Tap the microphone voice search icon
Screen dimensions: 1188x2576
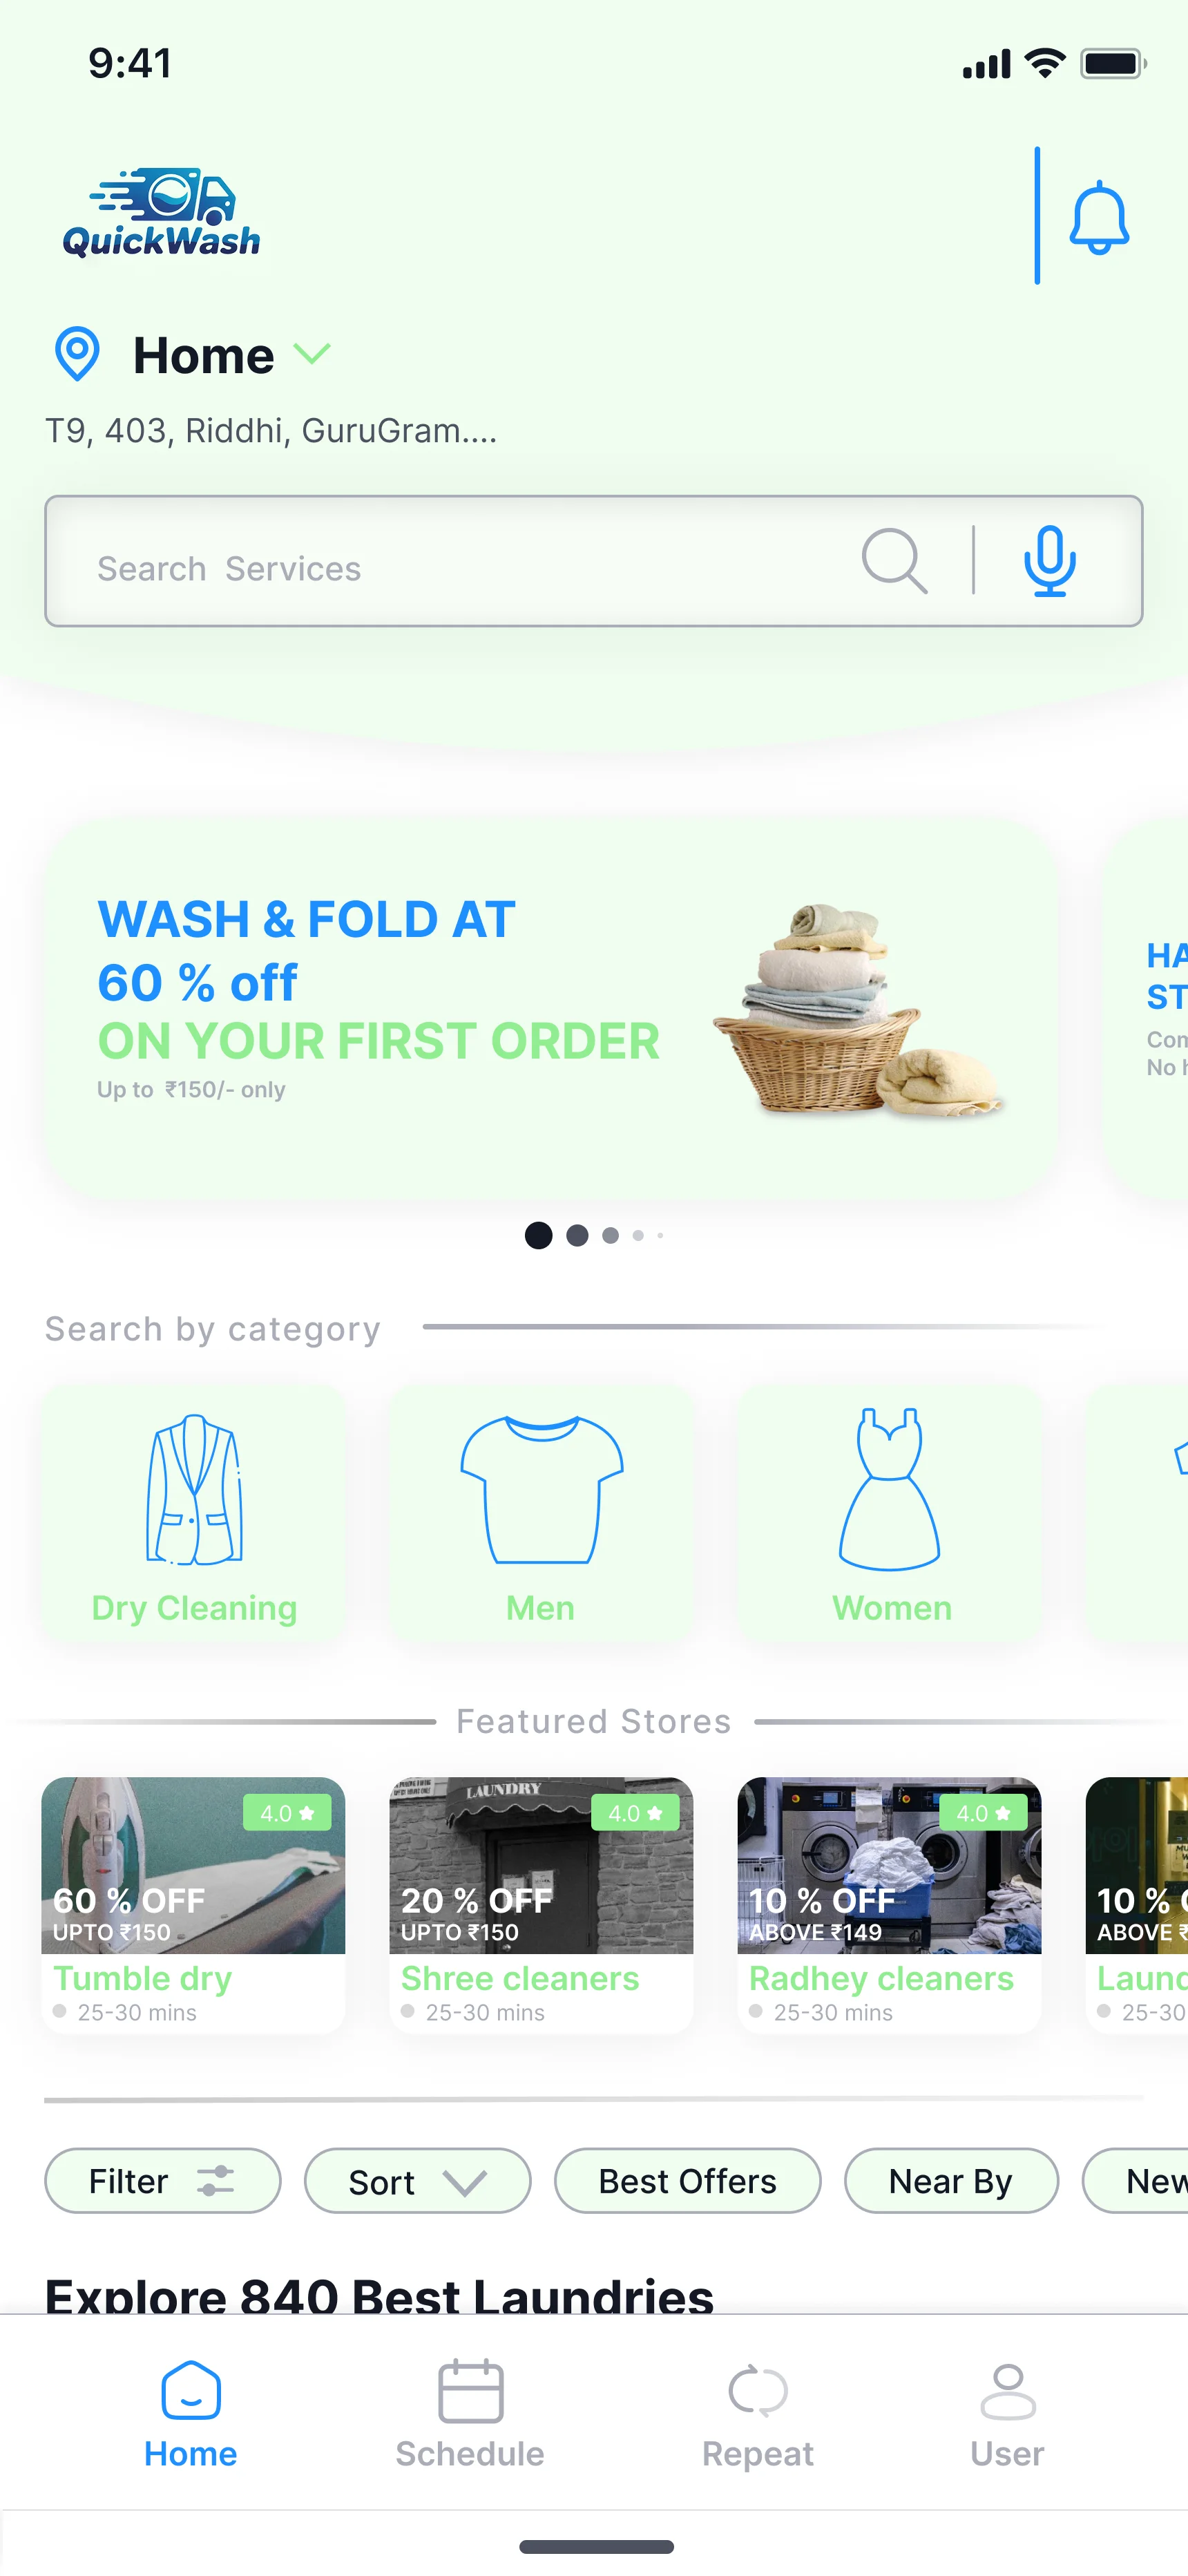[x=1049, y=561]
